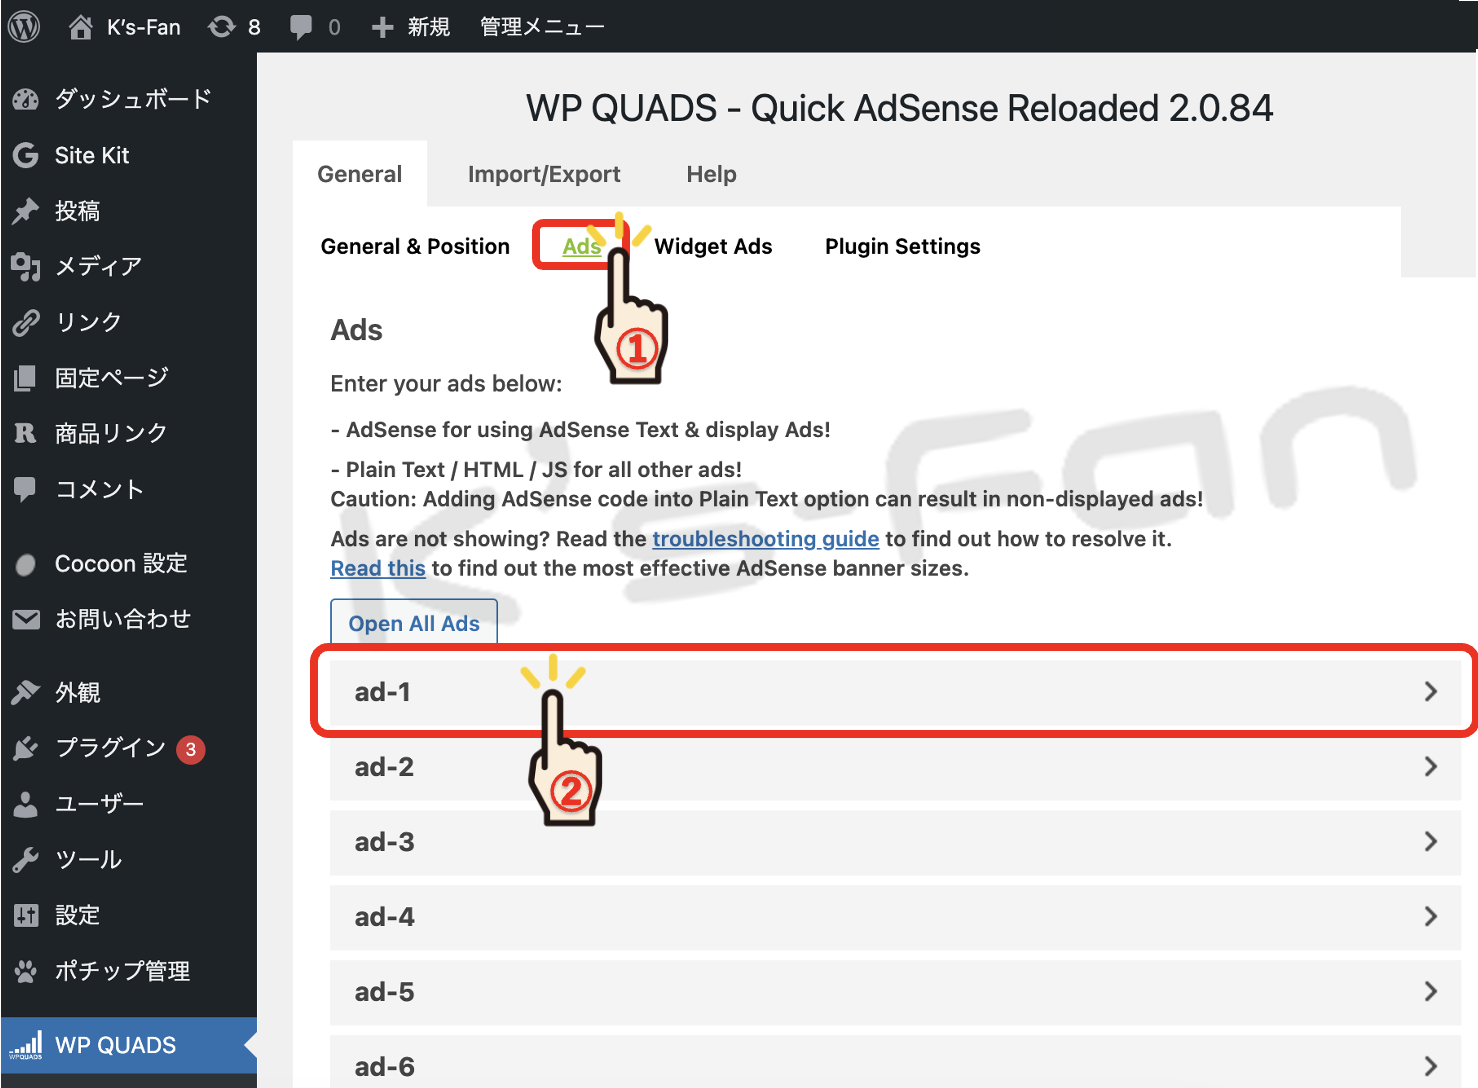Open the troubleshooting guide link
The image size is (1478, 1088).
(766, 538)
